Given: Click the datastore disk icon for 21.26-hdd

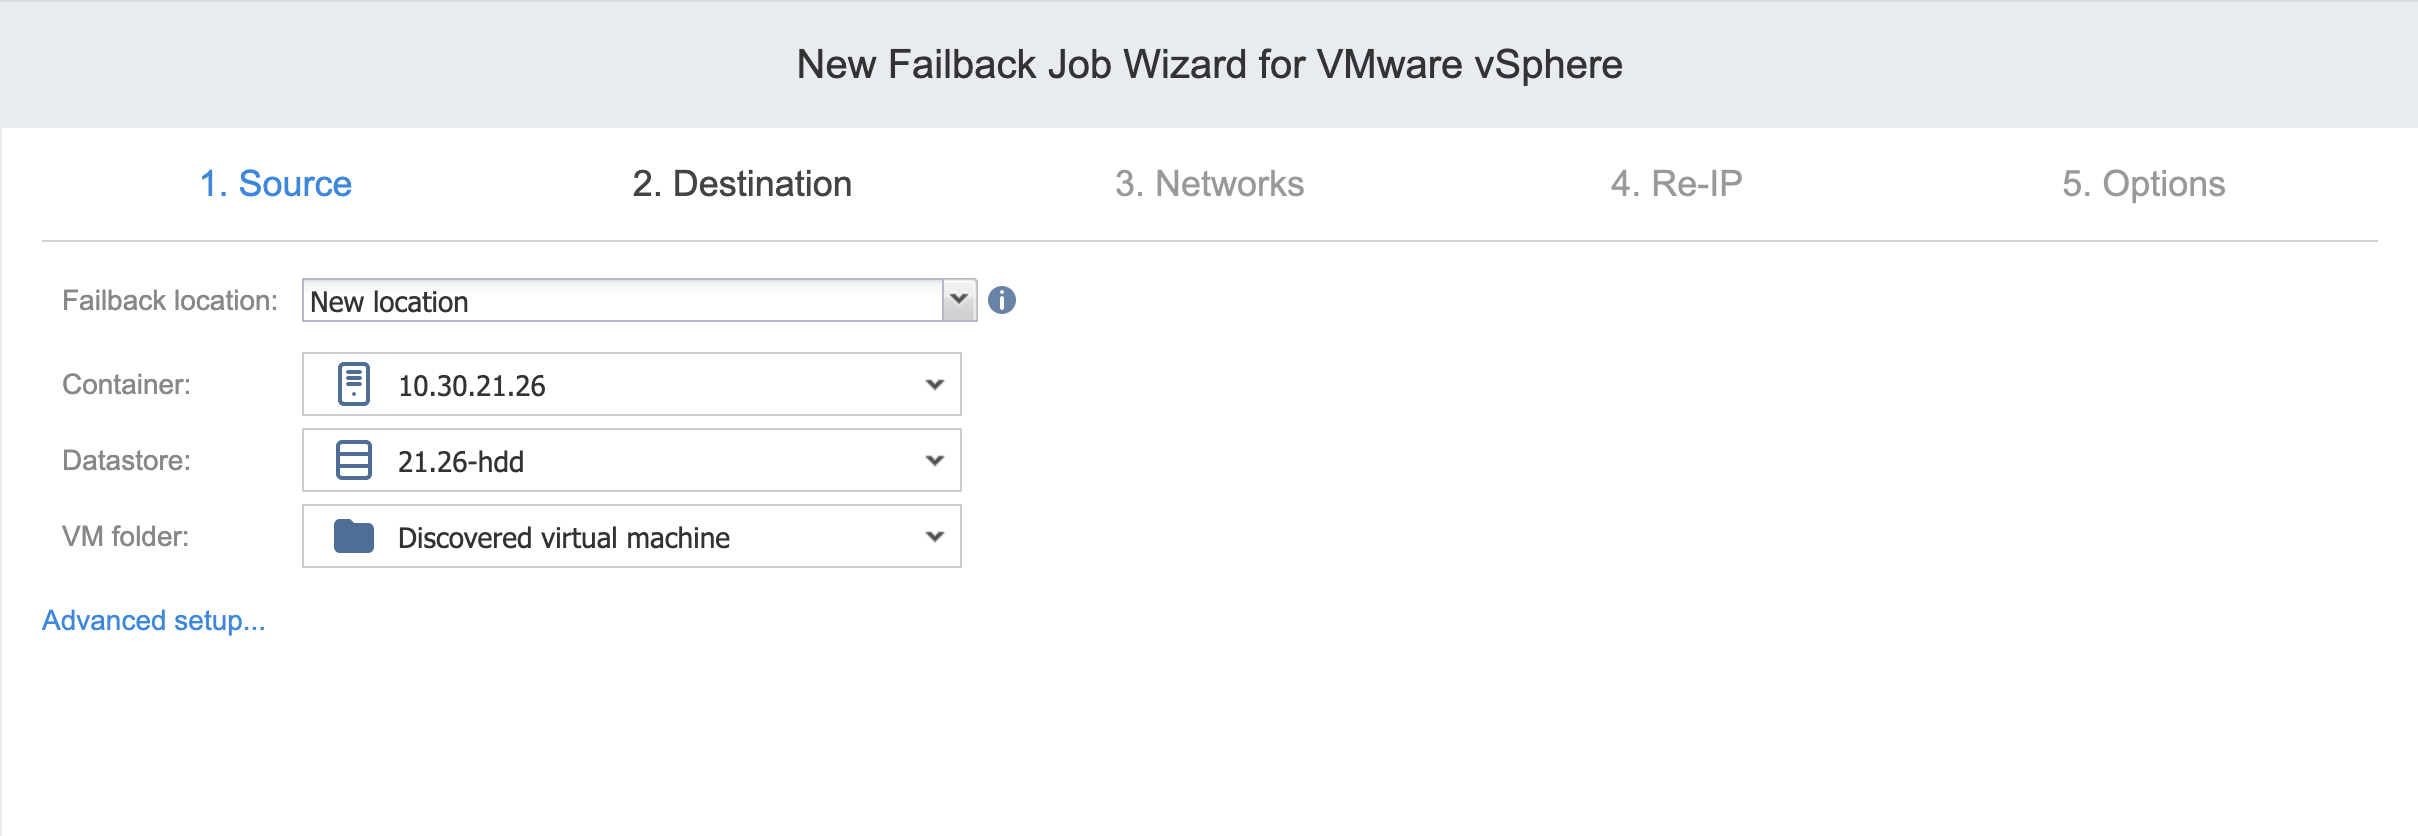Looking at the screenshot, I should 354,460.
